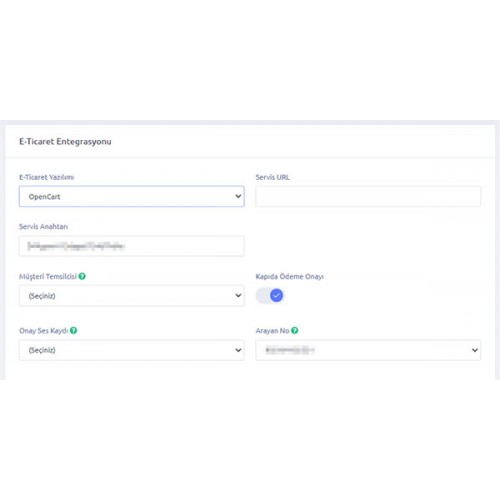Screen dimensions: 500x500
Task: Click the Arayan No label text
Action: tap(272, 330)
